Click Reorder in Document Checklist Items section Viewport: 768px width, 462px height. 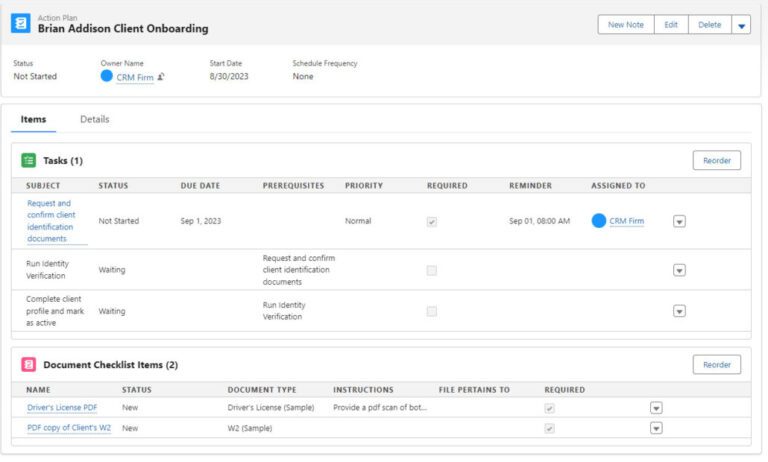tap(716, 365)
